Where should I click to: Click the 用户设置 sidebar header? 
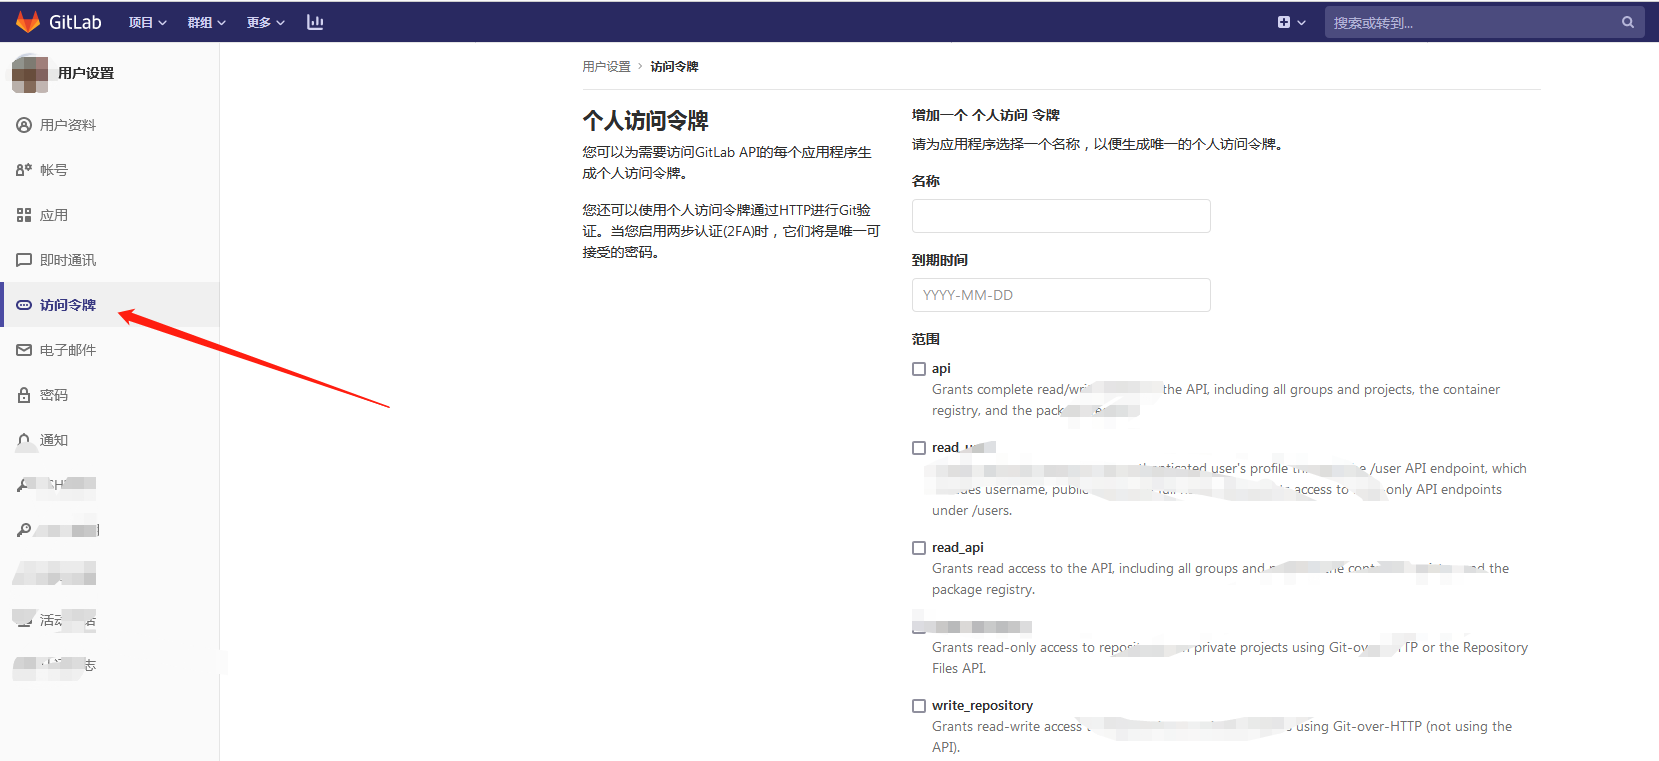tap(86, 73)
